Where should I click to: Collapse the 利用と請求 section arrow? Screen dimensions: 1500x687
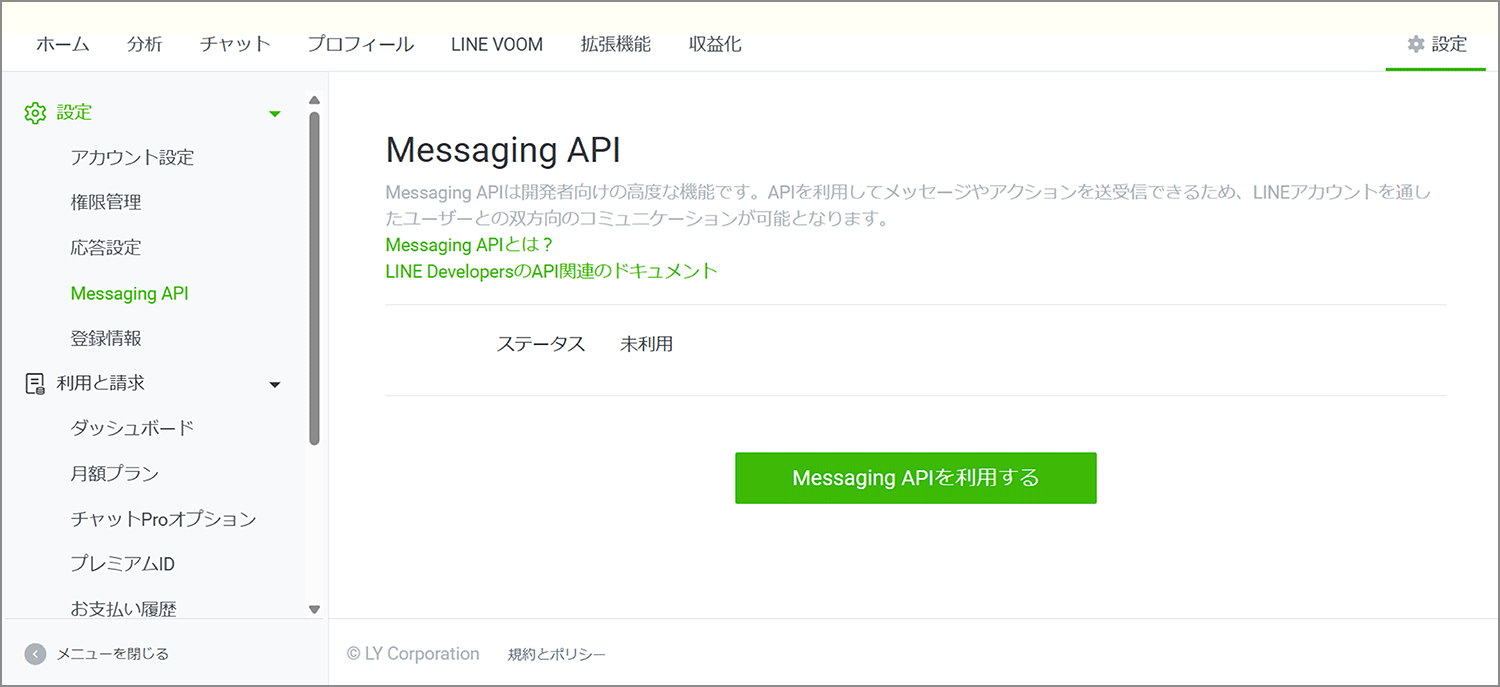(275, 385)
